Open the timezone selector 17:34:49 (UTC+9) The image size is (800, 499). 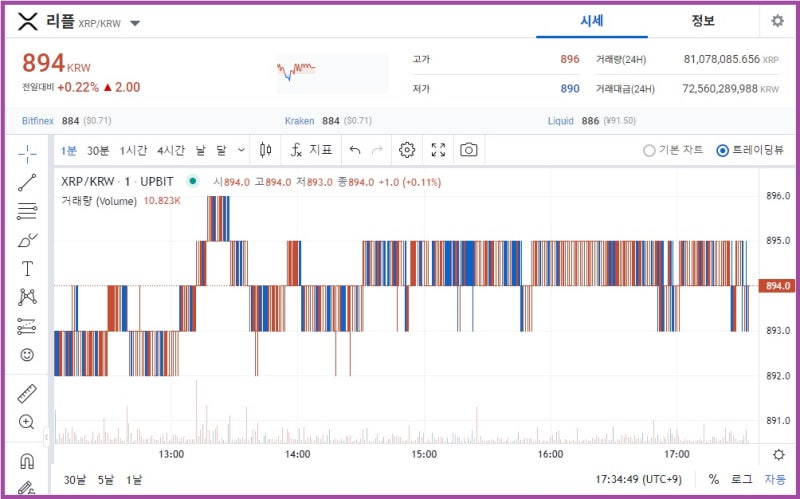point(638,479)
